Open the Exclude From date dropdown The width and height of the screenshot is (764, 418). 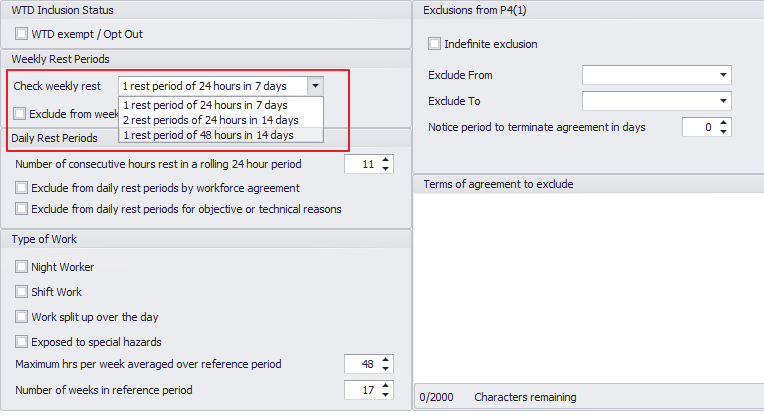[x=722, y=75]
